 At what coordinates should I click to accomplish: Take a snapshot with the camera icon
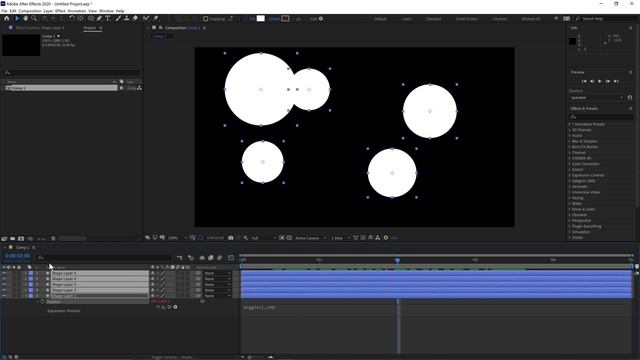tap(231, 238)
